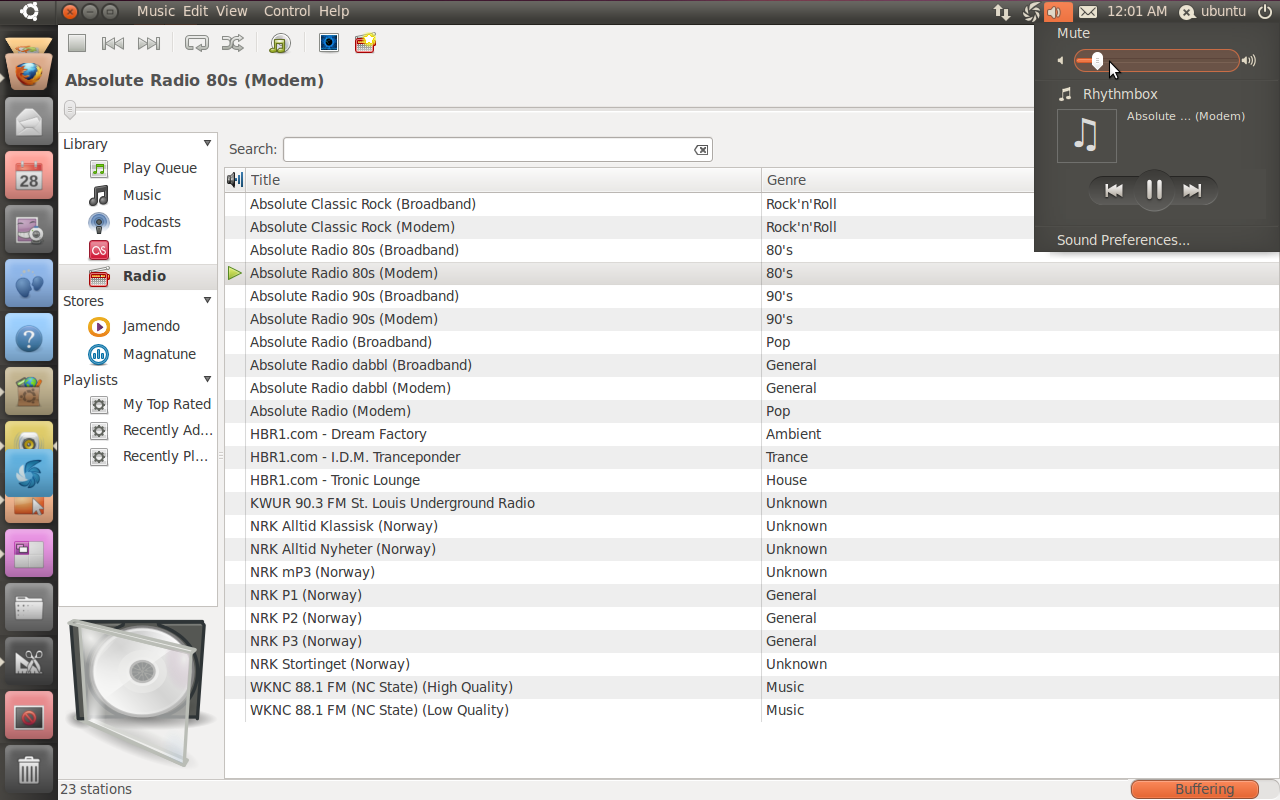1280x800 pixels.
Task: Click previous track in the sound menu
Action: tap(1113, 190)
